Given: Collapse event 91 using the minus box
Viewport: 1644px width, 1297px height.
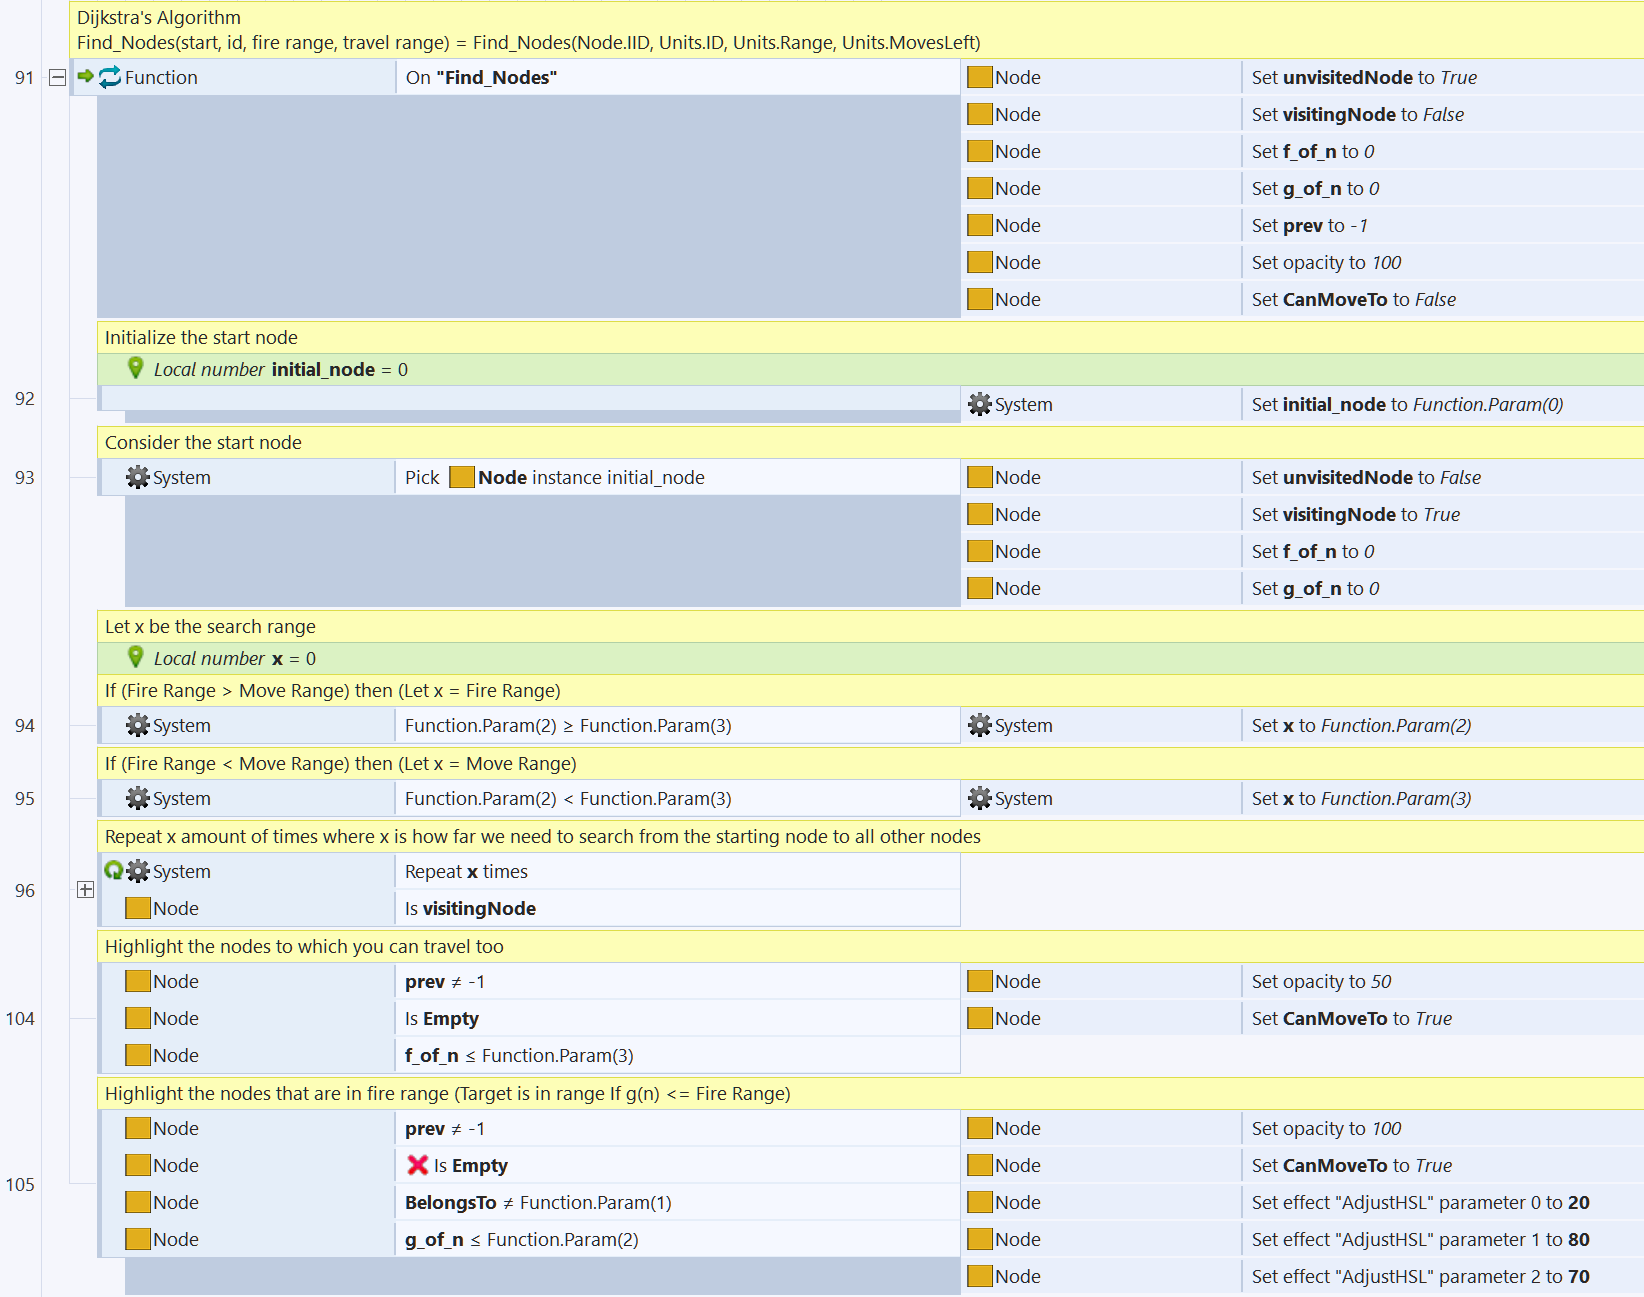Looking at the screenshot, I should tap(58, 77).
